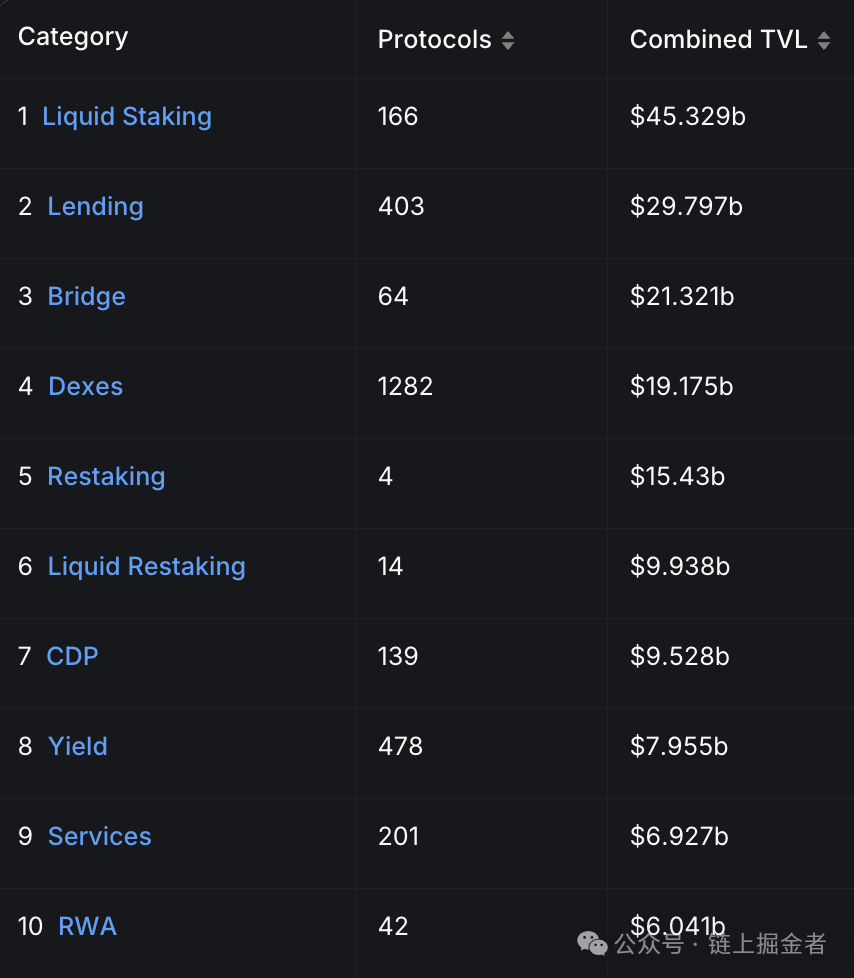Sort by Combined TVL arrows
Image resolution: width=854 pixels, height=978 pixels.
pos(823,41)
